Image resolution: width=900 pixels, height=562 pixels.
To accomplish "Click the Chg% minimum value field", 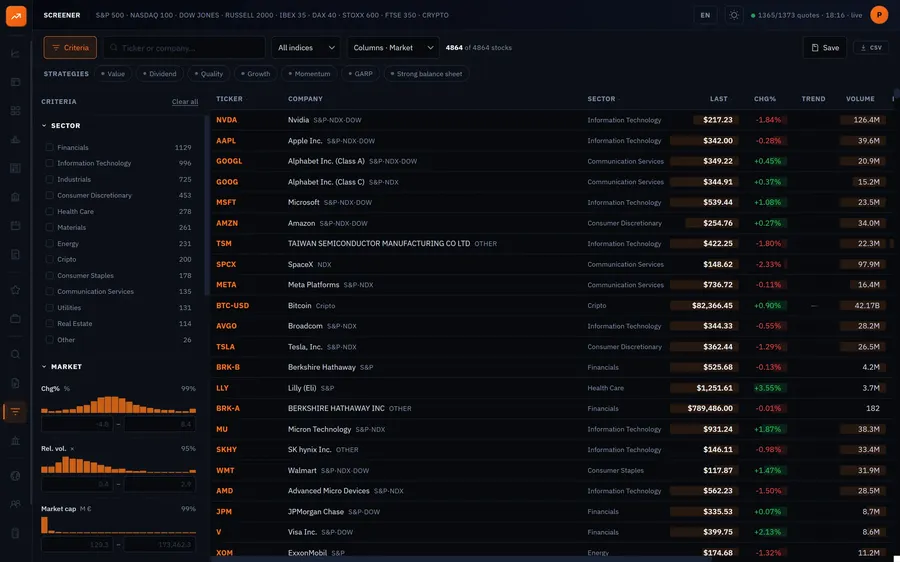I will tap(77, 424).
